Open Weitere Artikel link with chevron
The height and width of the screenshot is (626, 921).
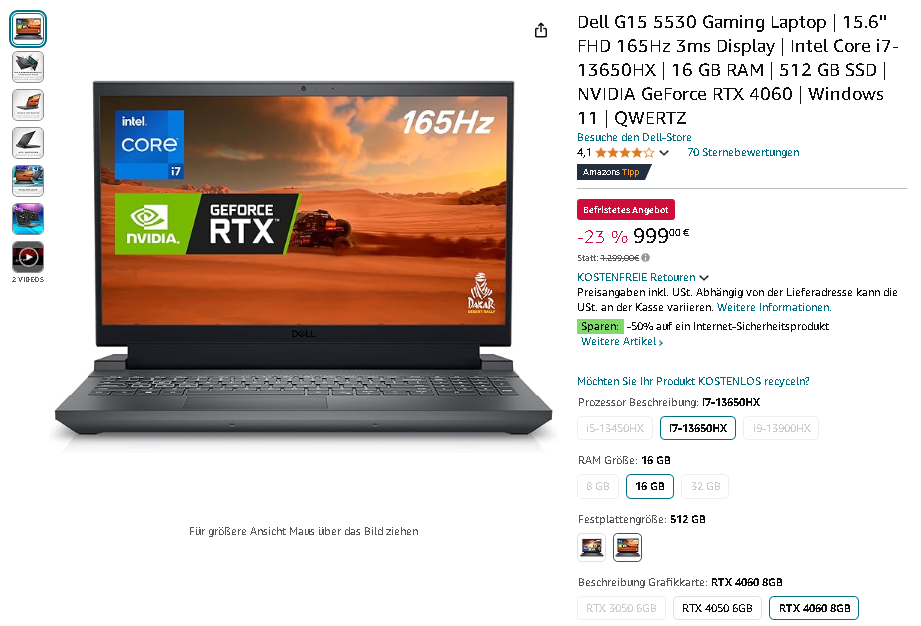[x=621, y=341]
